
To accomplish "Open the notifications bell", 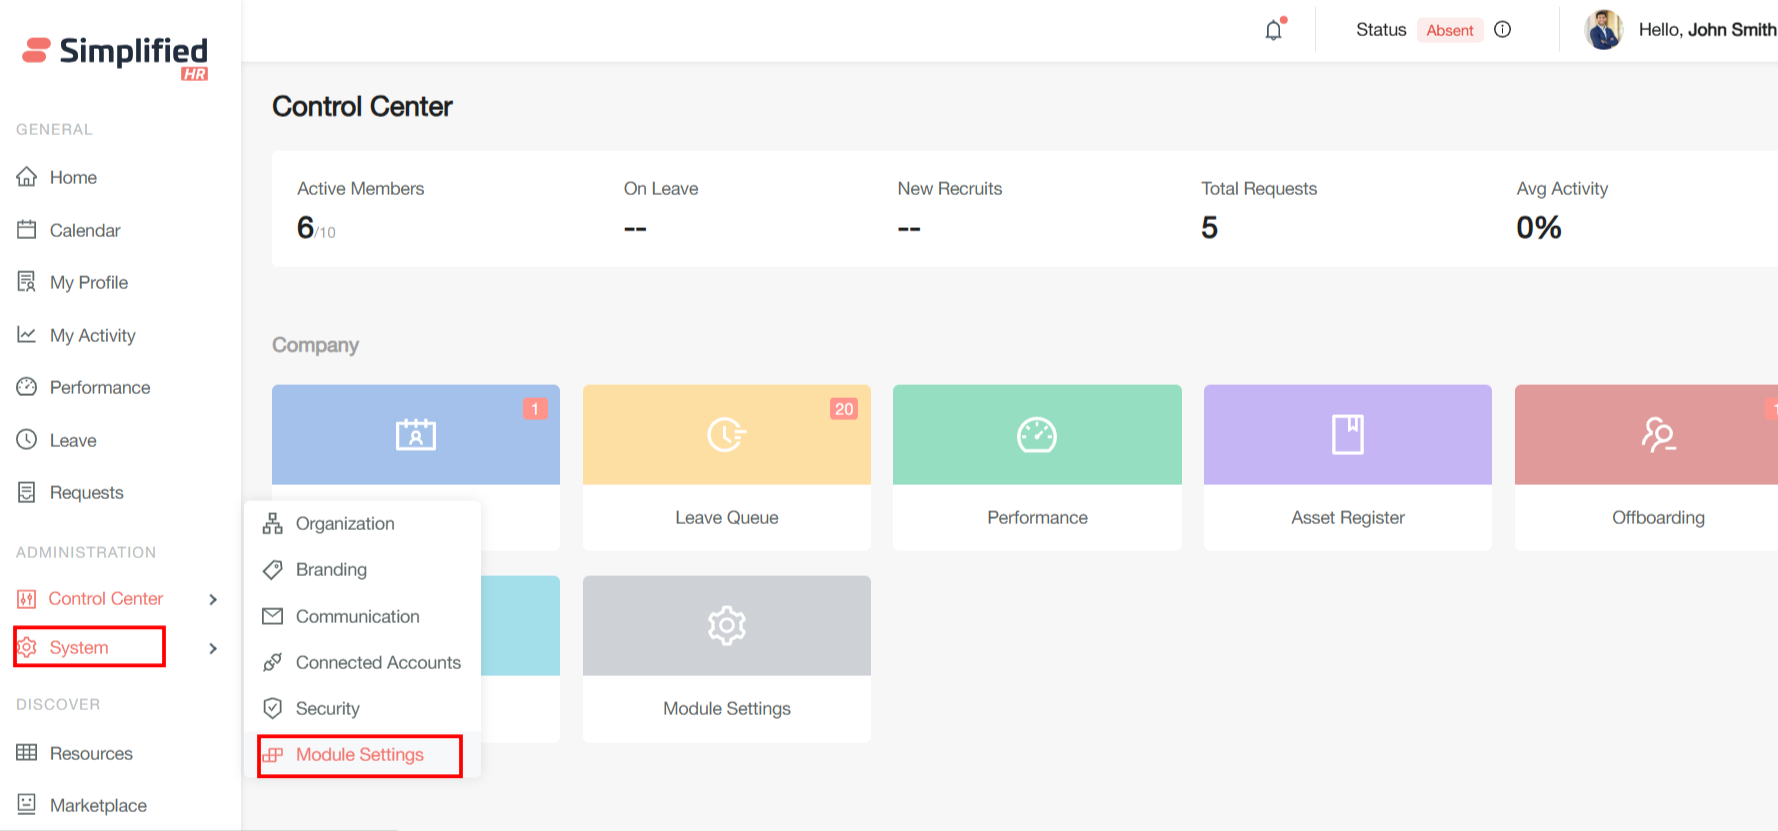I will 1273,30.
